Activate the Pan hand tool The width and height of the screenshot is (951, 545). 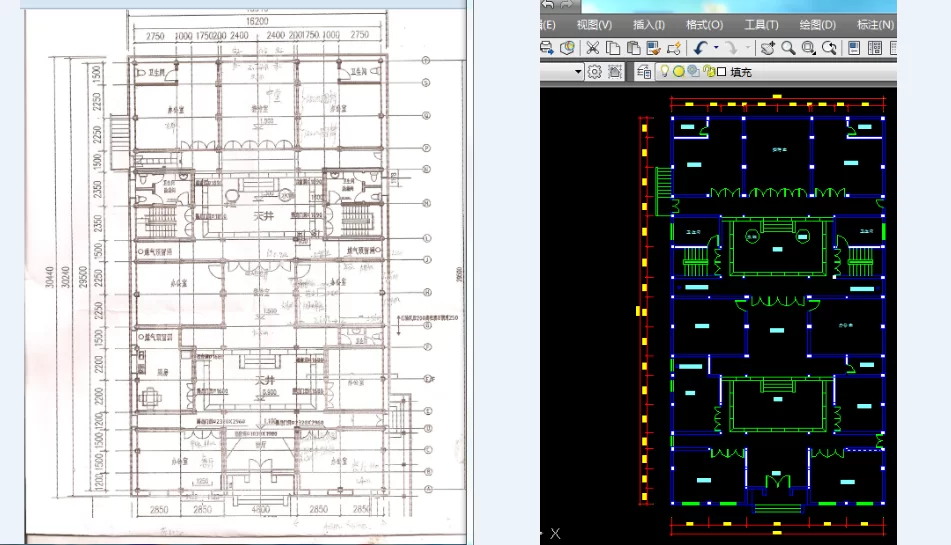pos(768,48)
